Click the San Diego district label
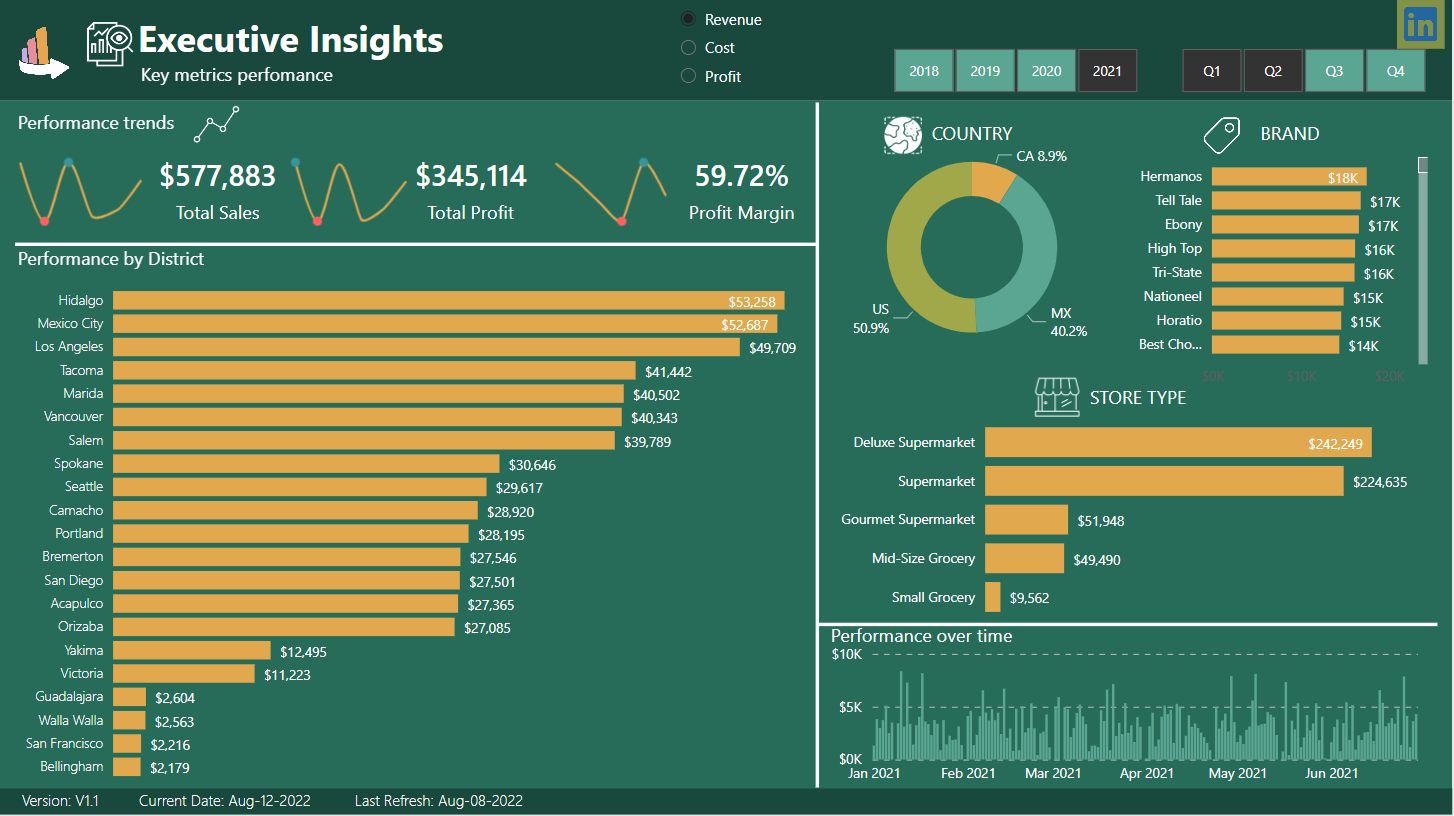Viewport: 1454px width, 816px height. [73, 580]
